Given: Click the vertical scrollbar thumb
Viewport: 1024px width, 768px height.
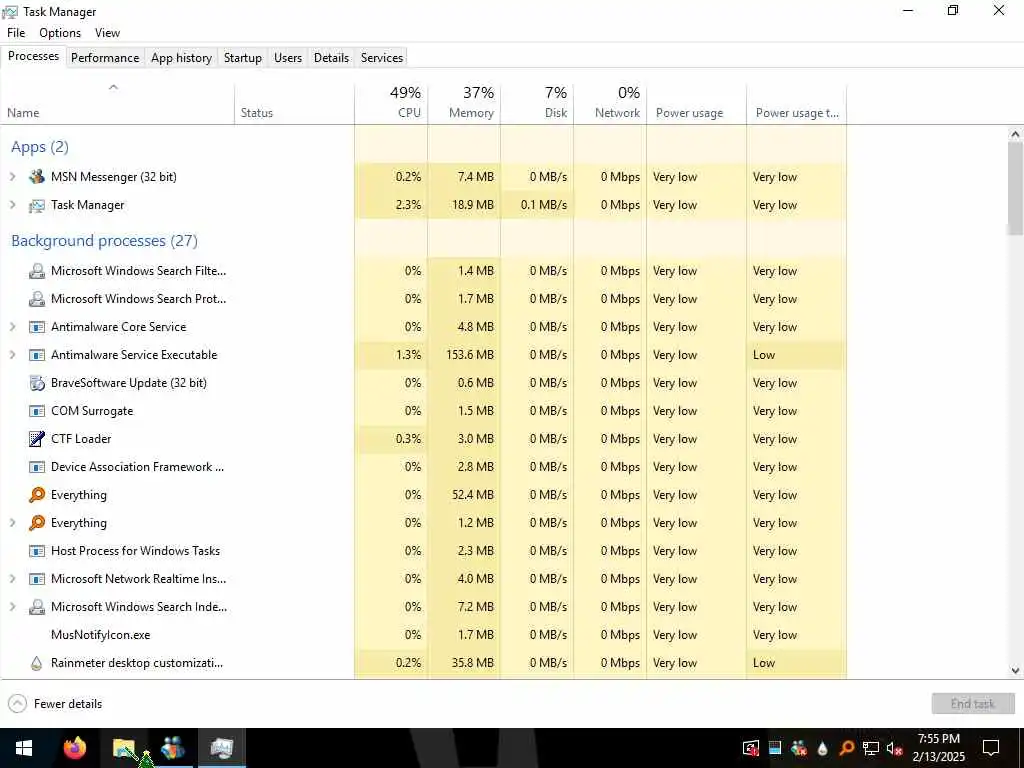Looking at the screenshot, I should click(x=1015, y=188).
